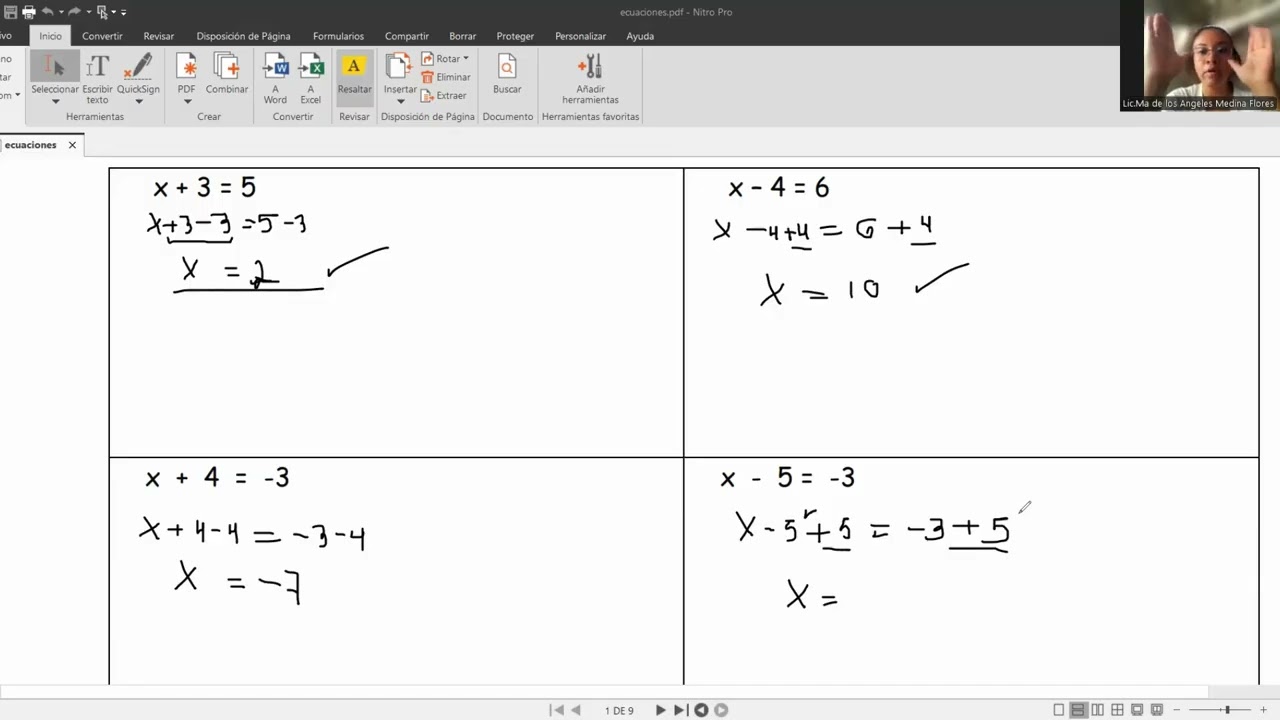Click the select tool icon in quick access bar
1280x720 pixels.
[x=103, y=12]
